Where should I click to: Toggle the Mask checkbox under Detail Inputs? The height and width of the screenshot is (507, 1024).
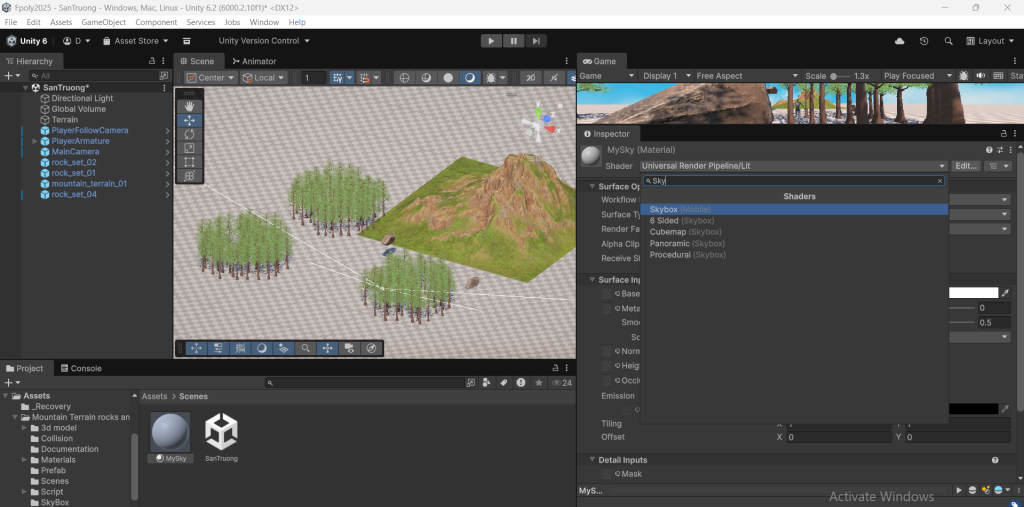tap(607, 474)
